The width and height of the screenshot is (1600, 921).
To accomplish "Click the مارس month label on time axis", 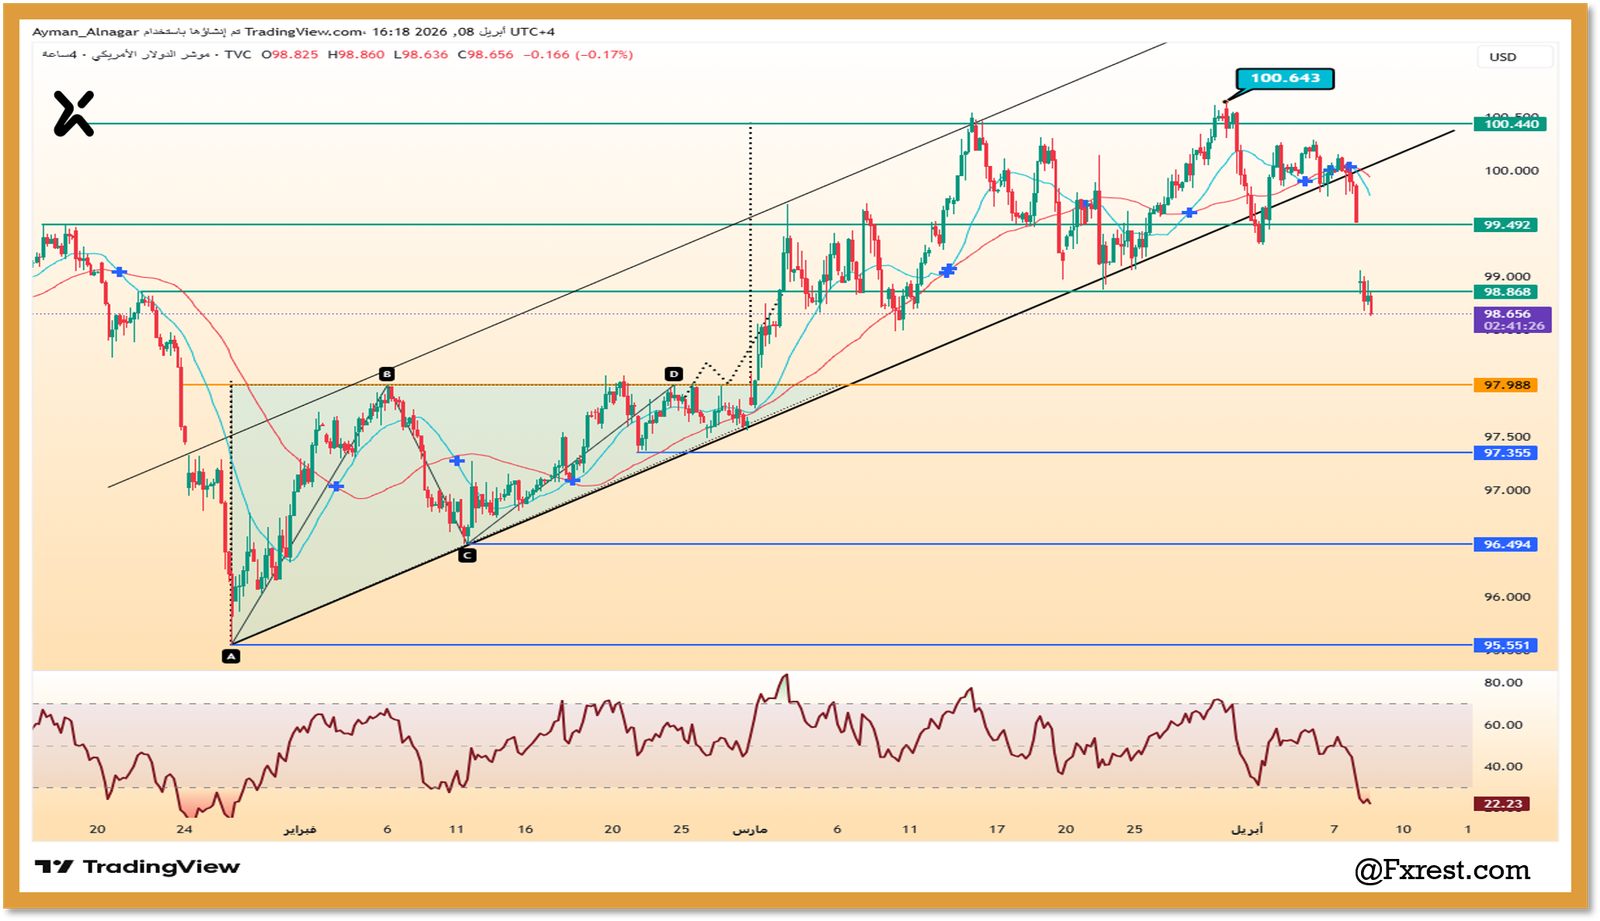I will tap(750, 830).
